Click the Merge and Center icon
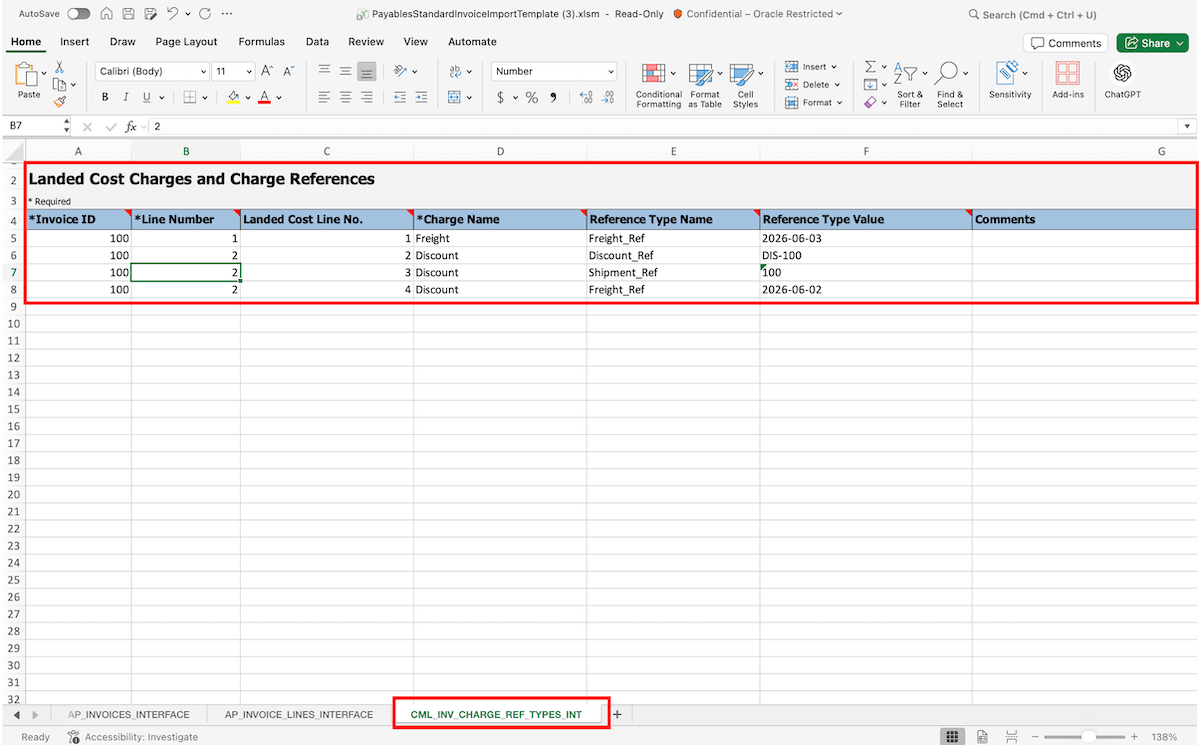The image size is (1200, 745). (455, 97)
